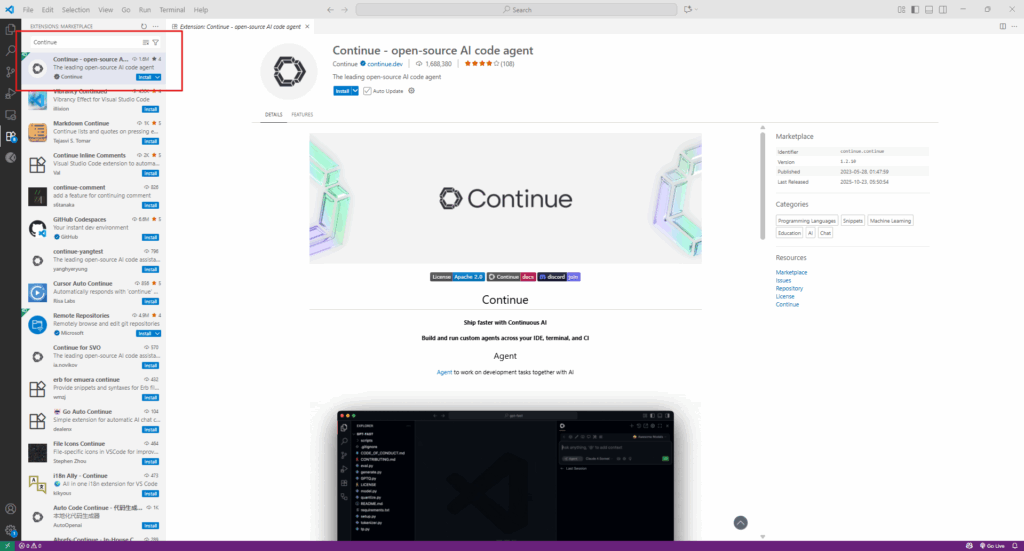Click the readme vertical scrollbar thumb
This screenshot has height=551, width=1024.
762,186
